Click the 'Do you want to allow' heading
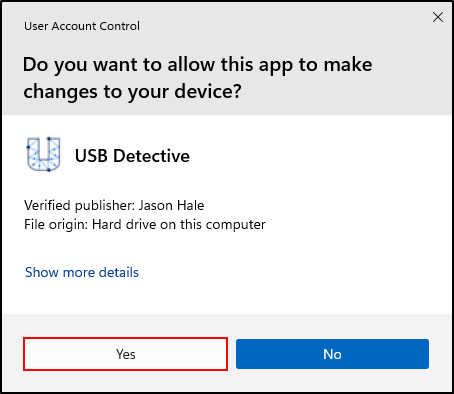The height and width of the screenshot is (394, 454). tap(197, 78)
